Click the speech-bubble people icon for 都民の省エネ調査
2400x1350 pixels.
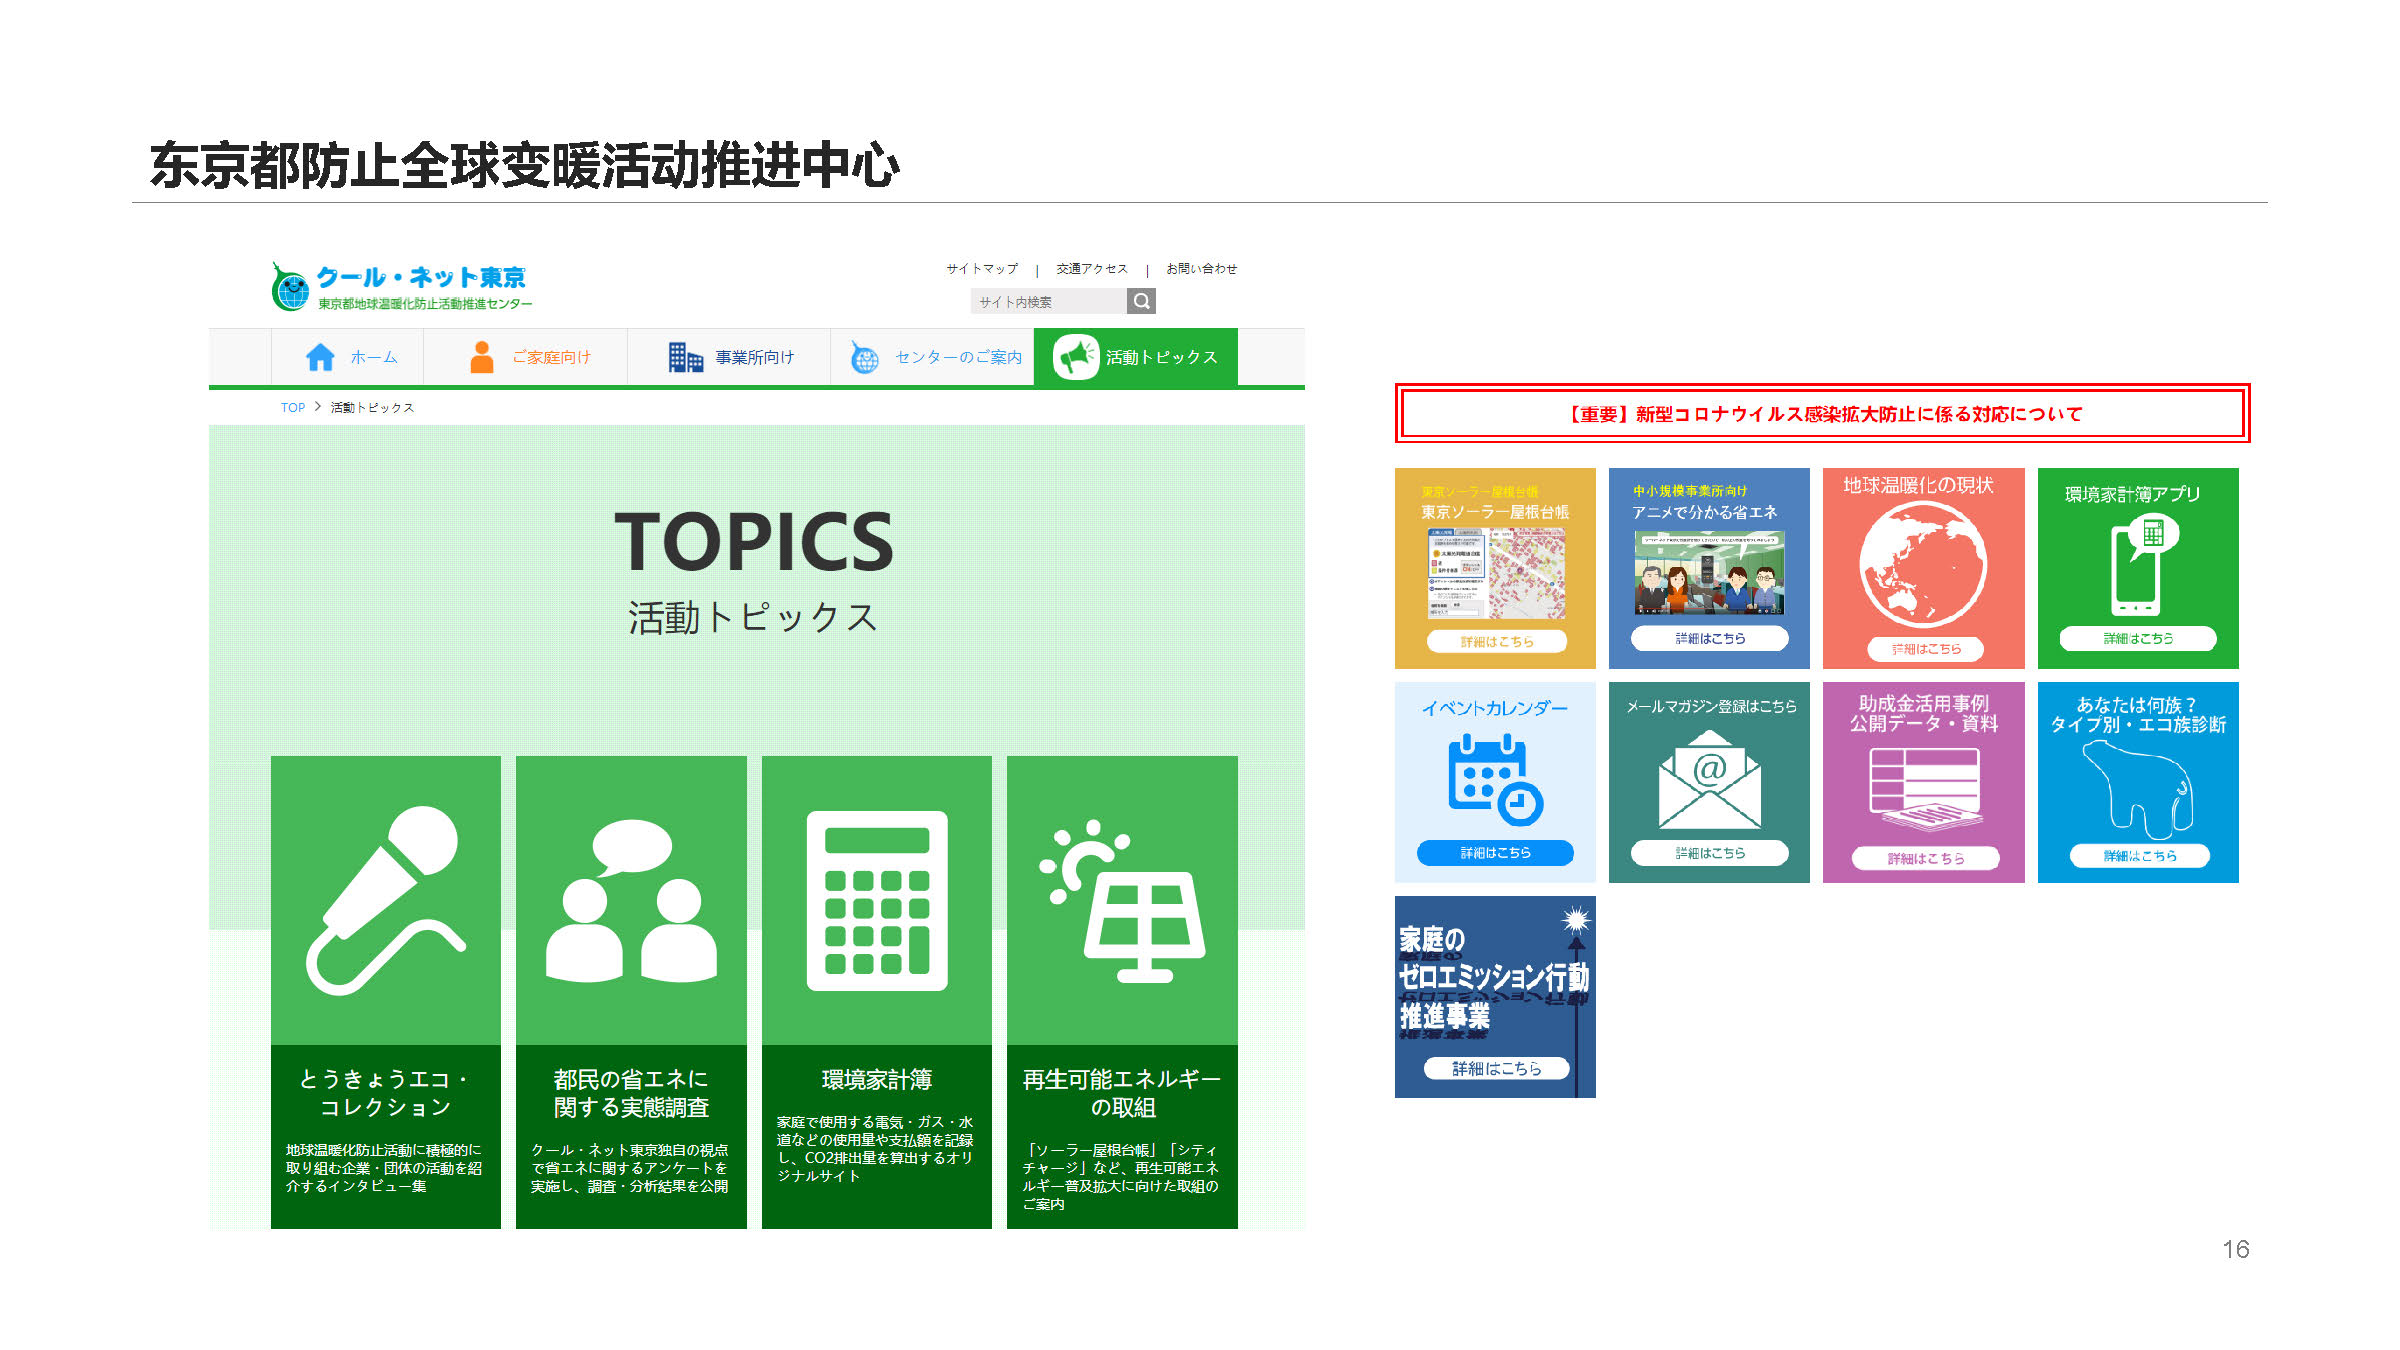tap(629, 900)
